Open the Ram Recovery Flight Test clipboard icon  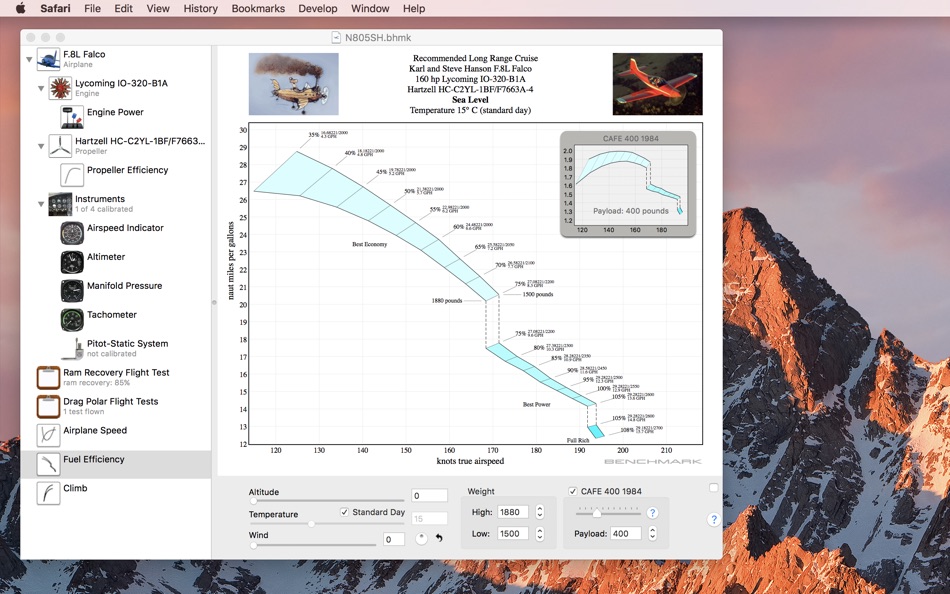pyautogui.click(x=48, y=378)
